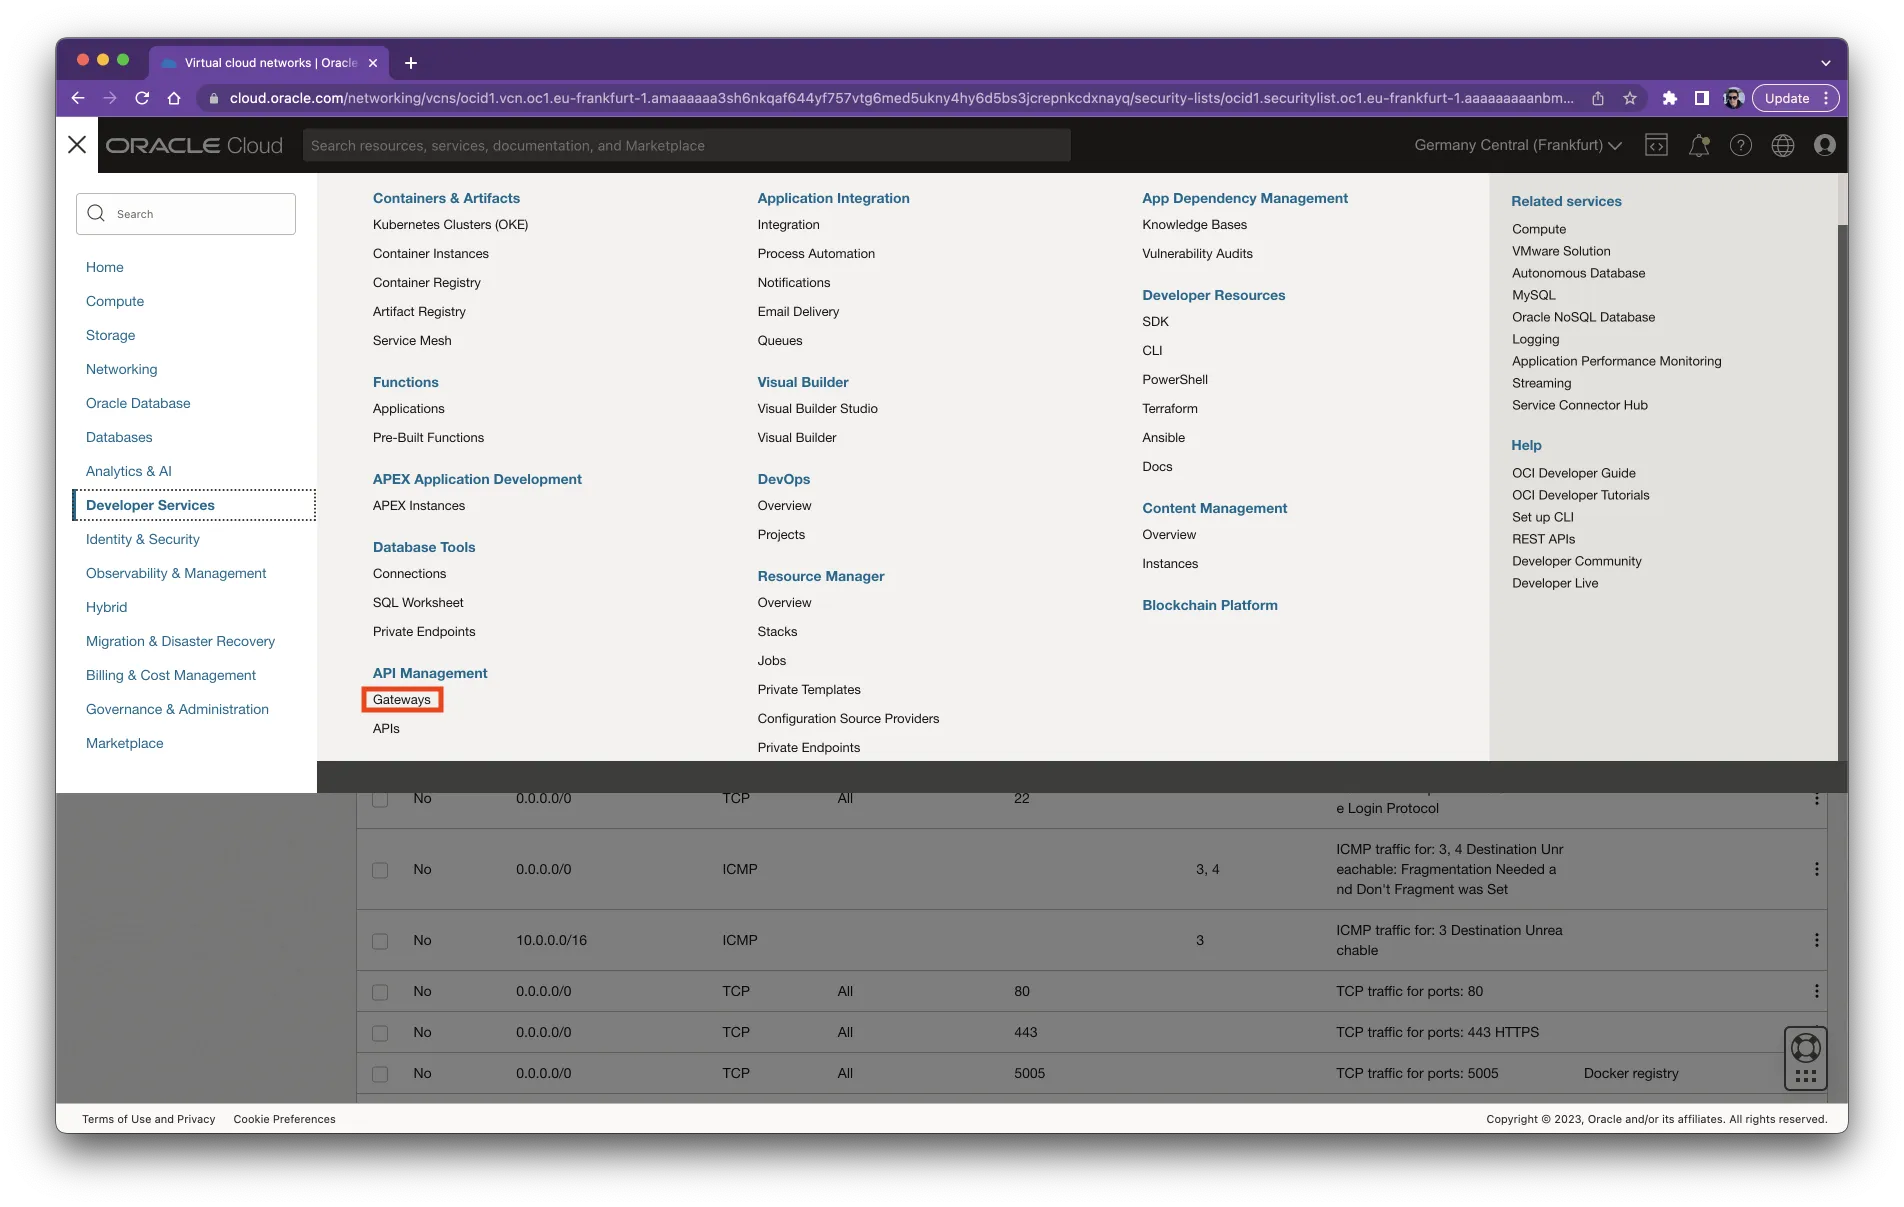Click the browser address bar URL
Screen dimensions: 1904x1207
pos(900,98)
